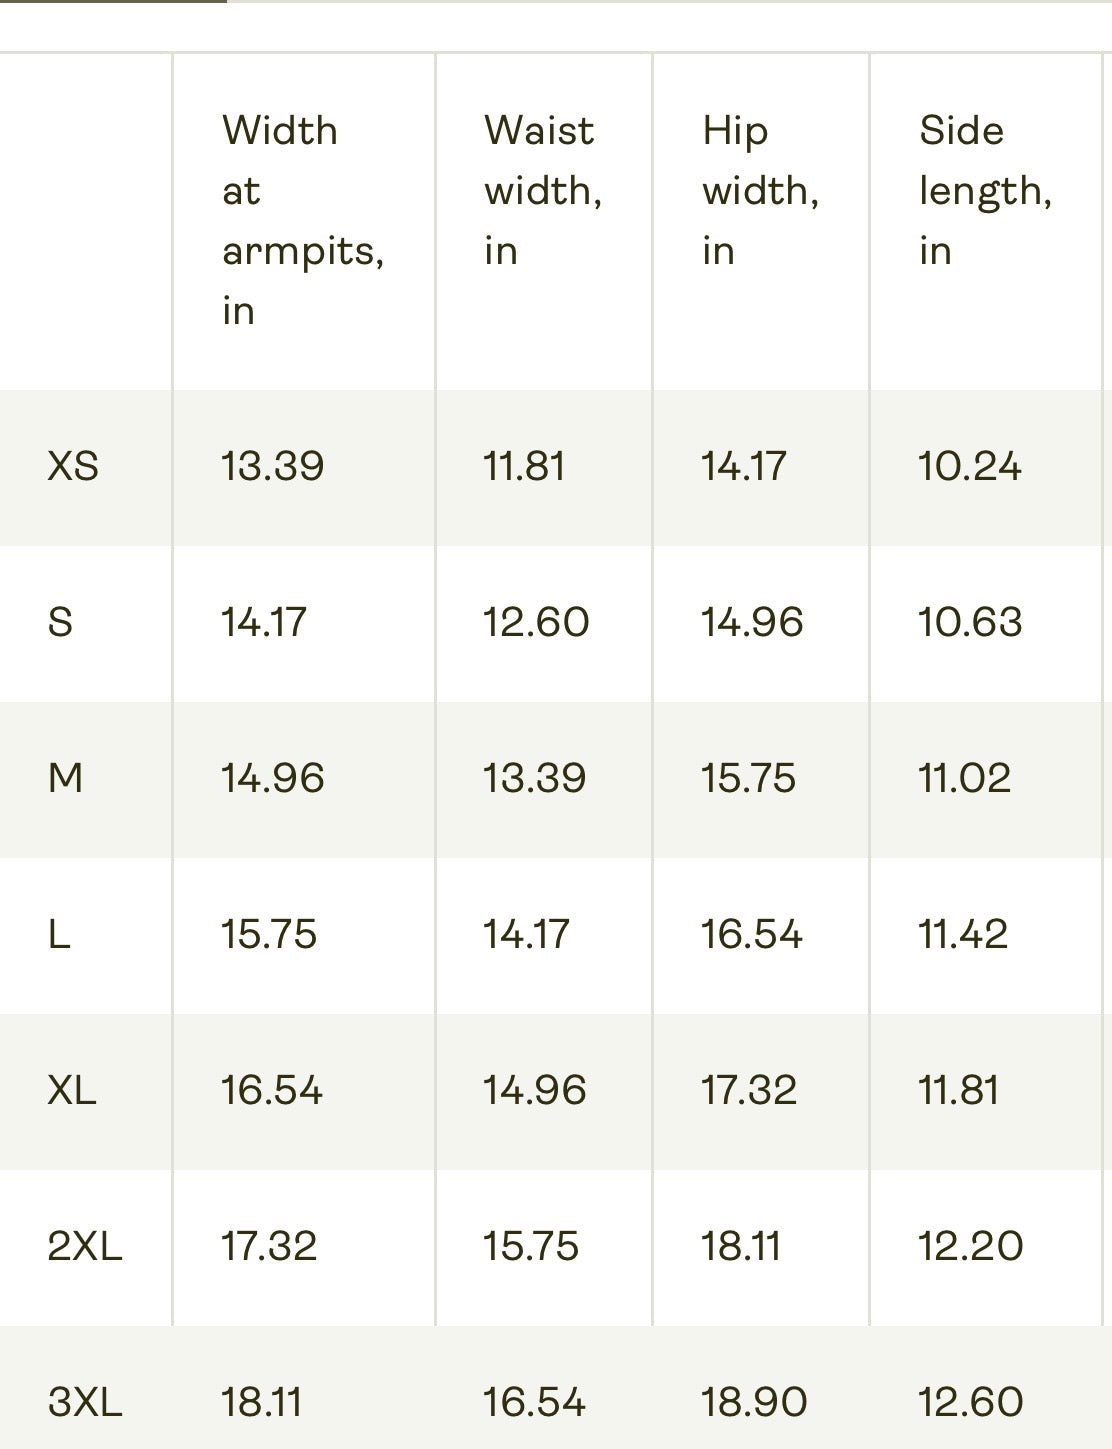Click the XS side length value 10.24
1112x1449 pixels.
click(970, 467)
